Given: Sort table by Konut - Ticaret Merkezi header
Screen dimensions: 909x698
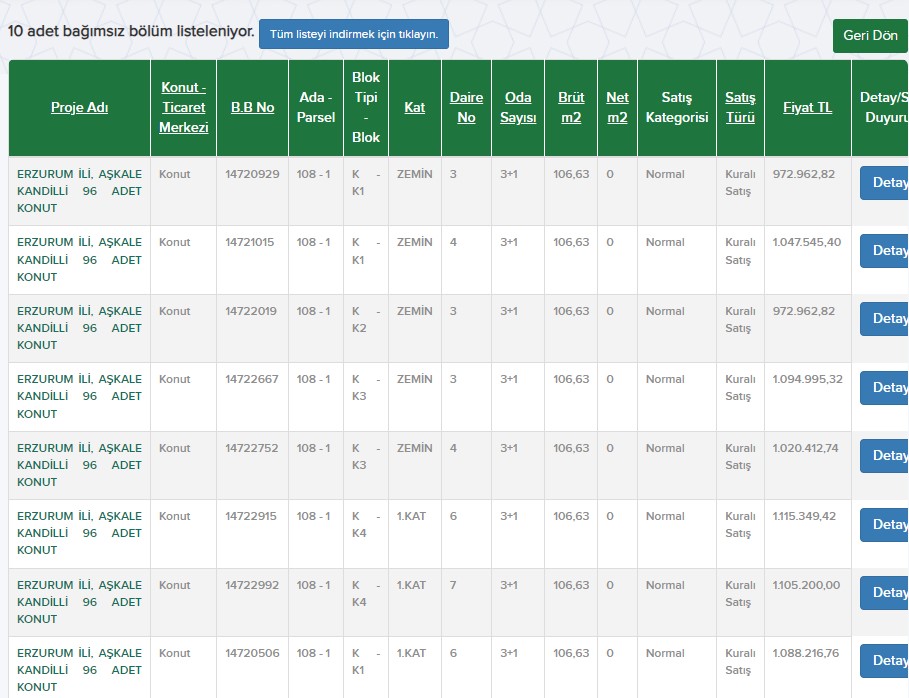Looking at the screenshot, I should pos(184,107).
